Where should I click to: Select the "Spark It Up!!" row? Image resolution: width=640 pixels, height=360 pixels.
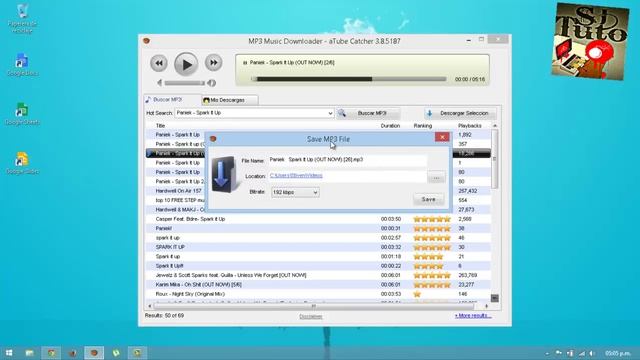[x=318, y=266]
